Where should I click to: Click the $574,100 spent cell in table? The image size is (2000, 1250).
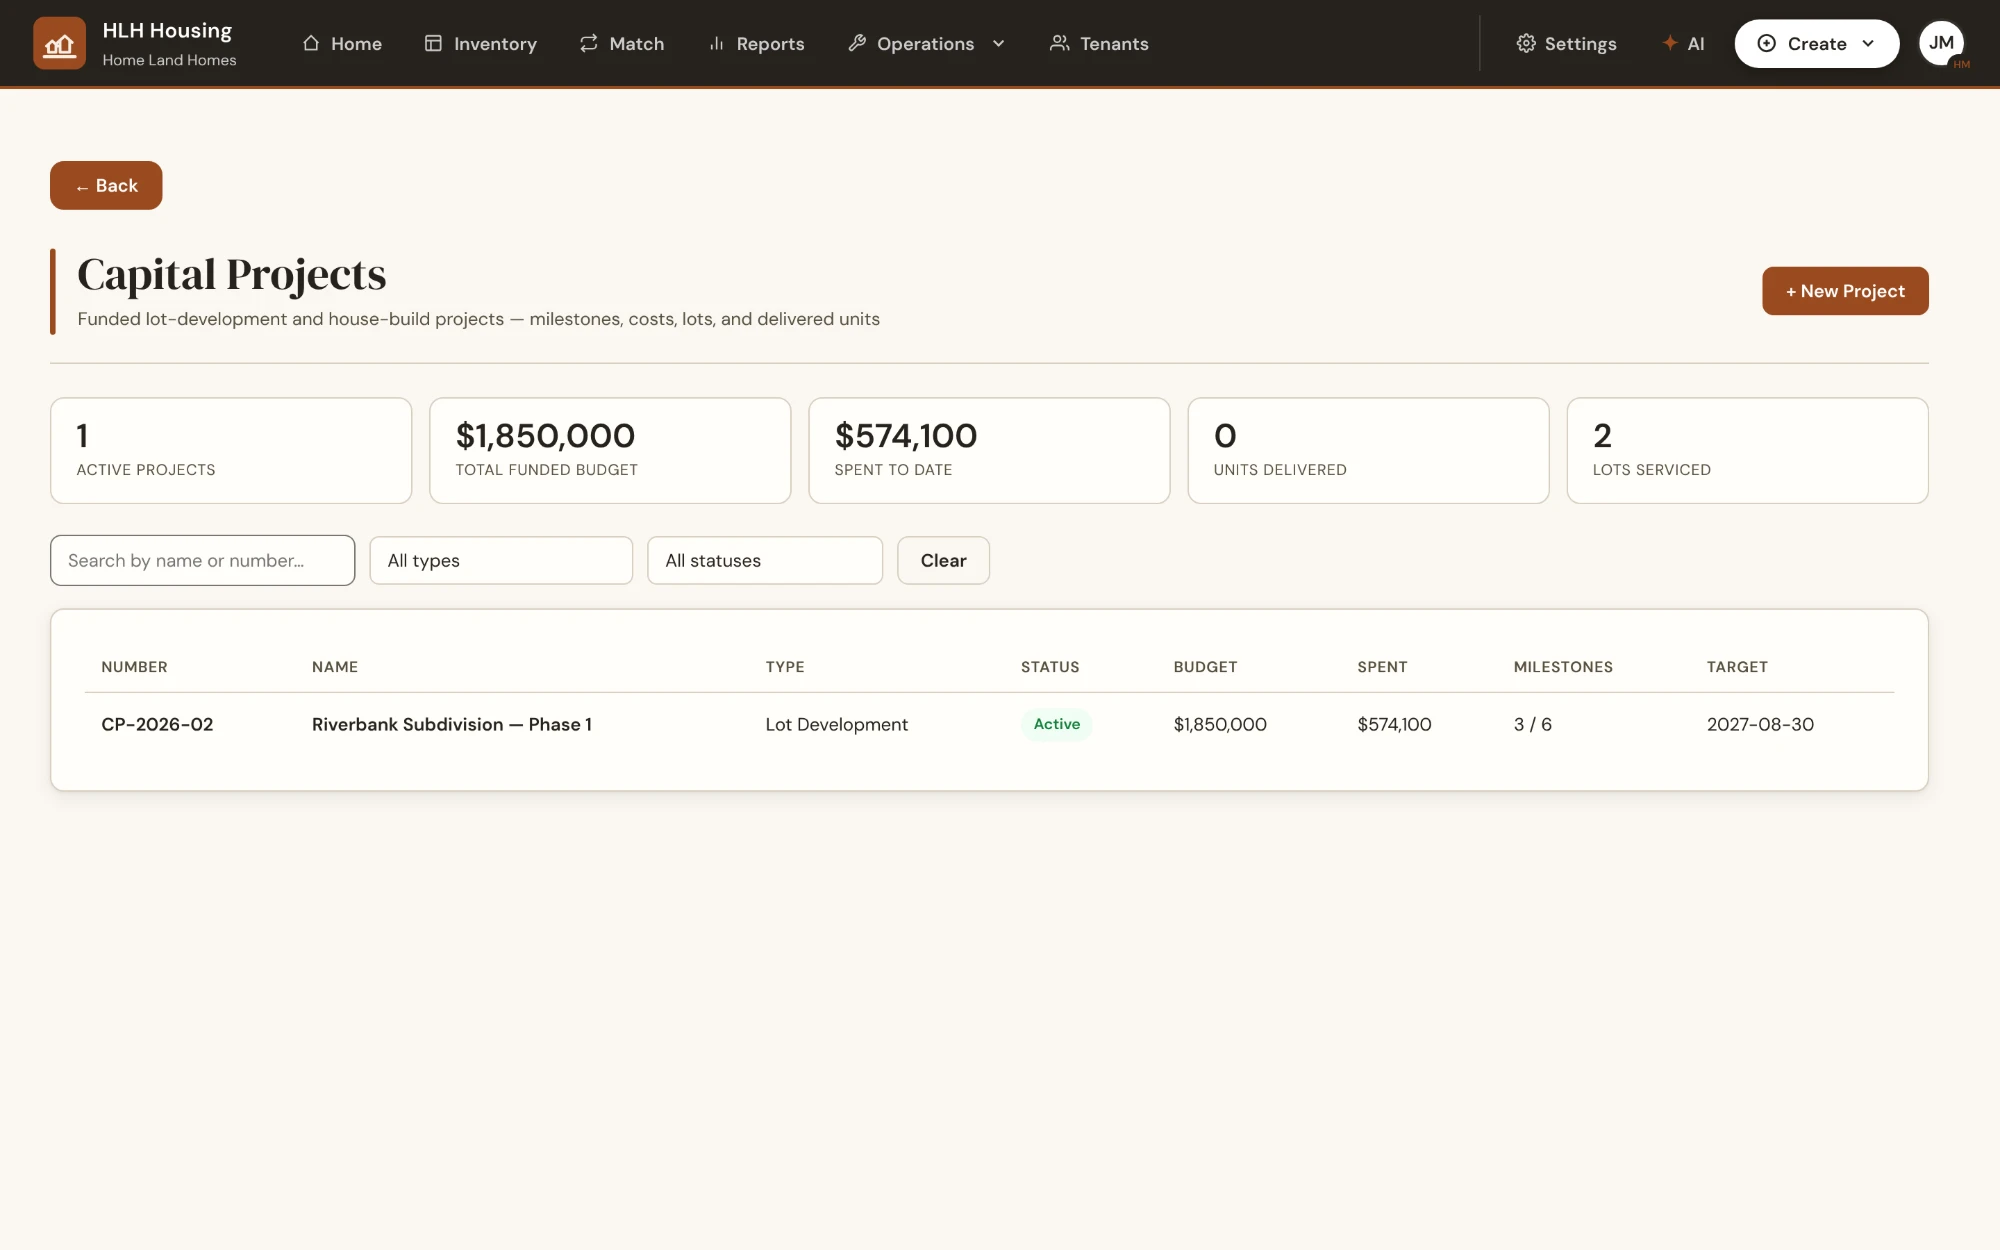pyautogui.click(x=1394, y=724)
